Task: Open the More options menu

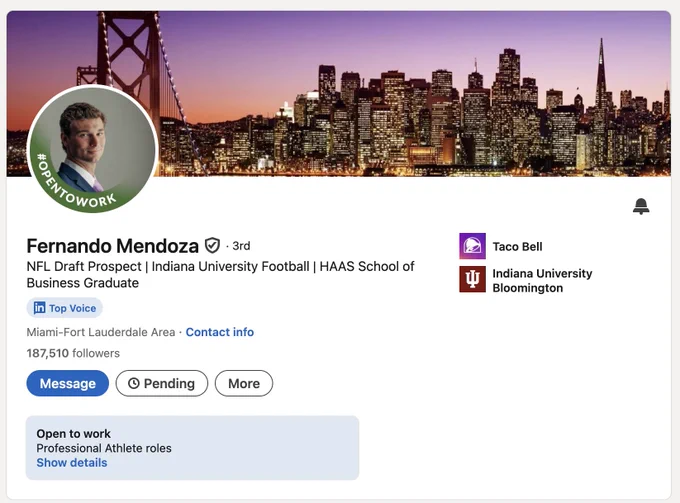Action: pos(244,383)
